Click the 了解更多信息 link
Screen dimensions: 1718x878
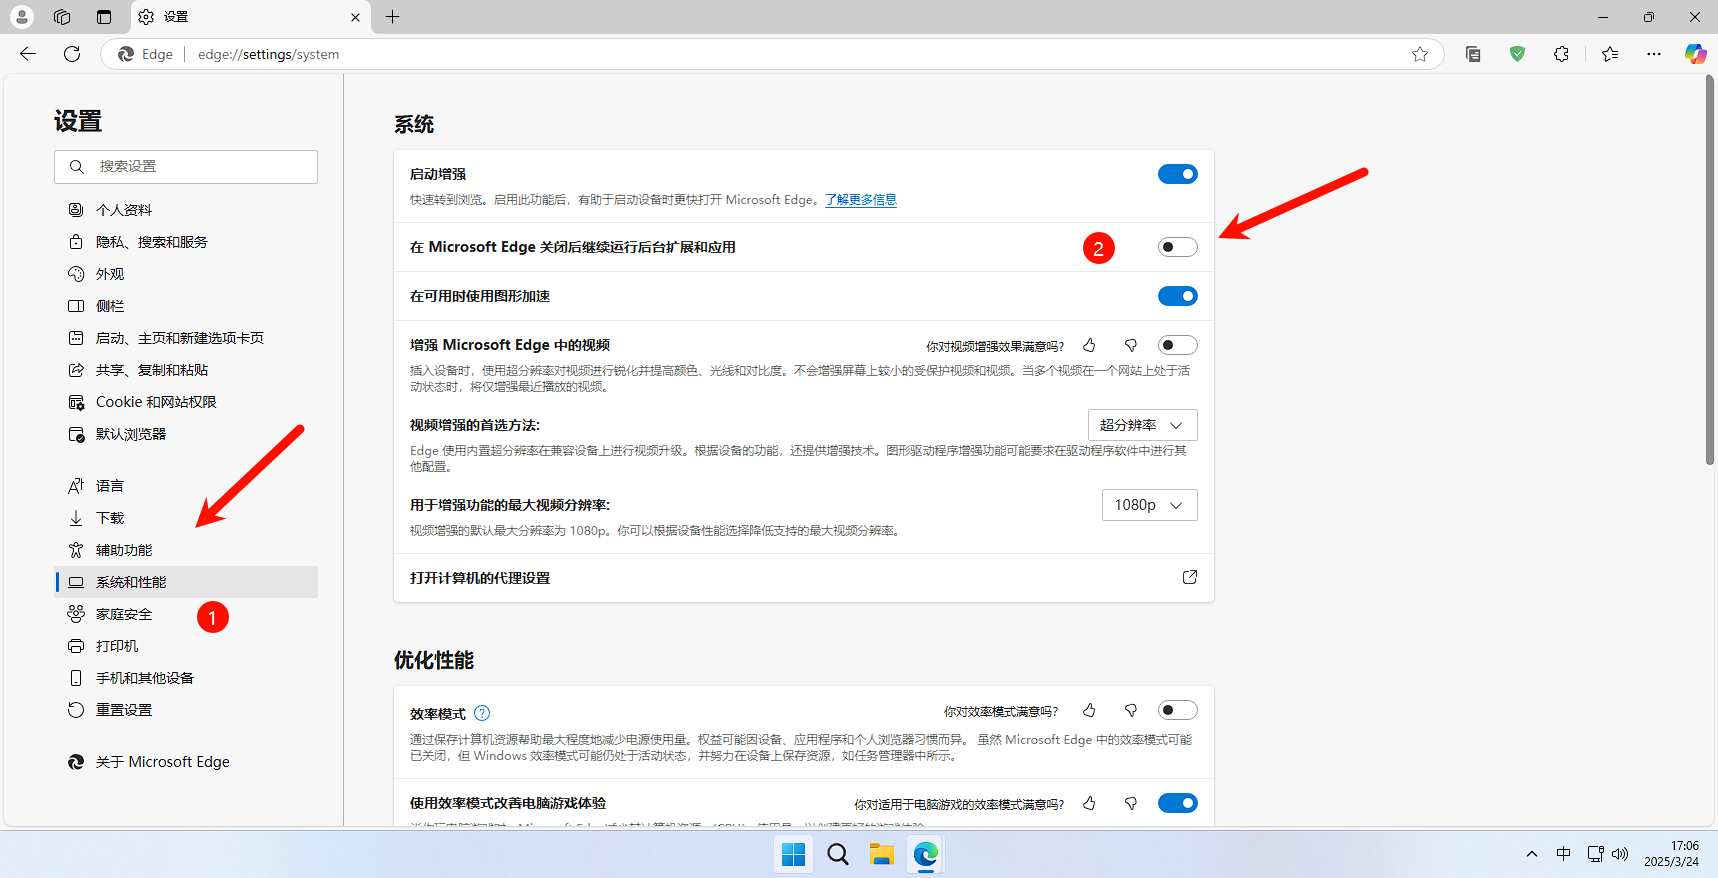pyautogui.click(x=861, y=200)
